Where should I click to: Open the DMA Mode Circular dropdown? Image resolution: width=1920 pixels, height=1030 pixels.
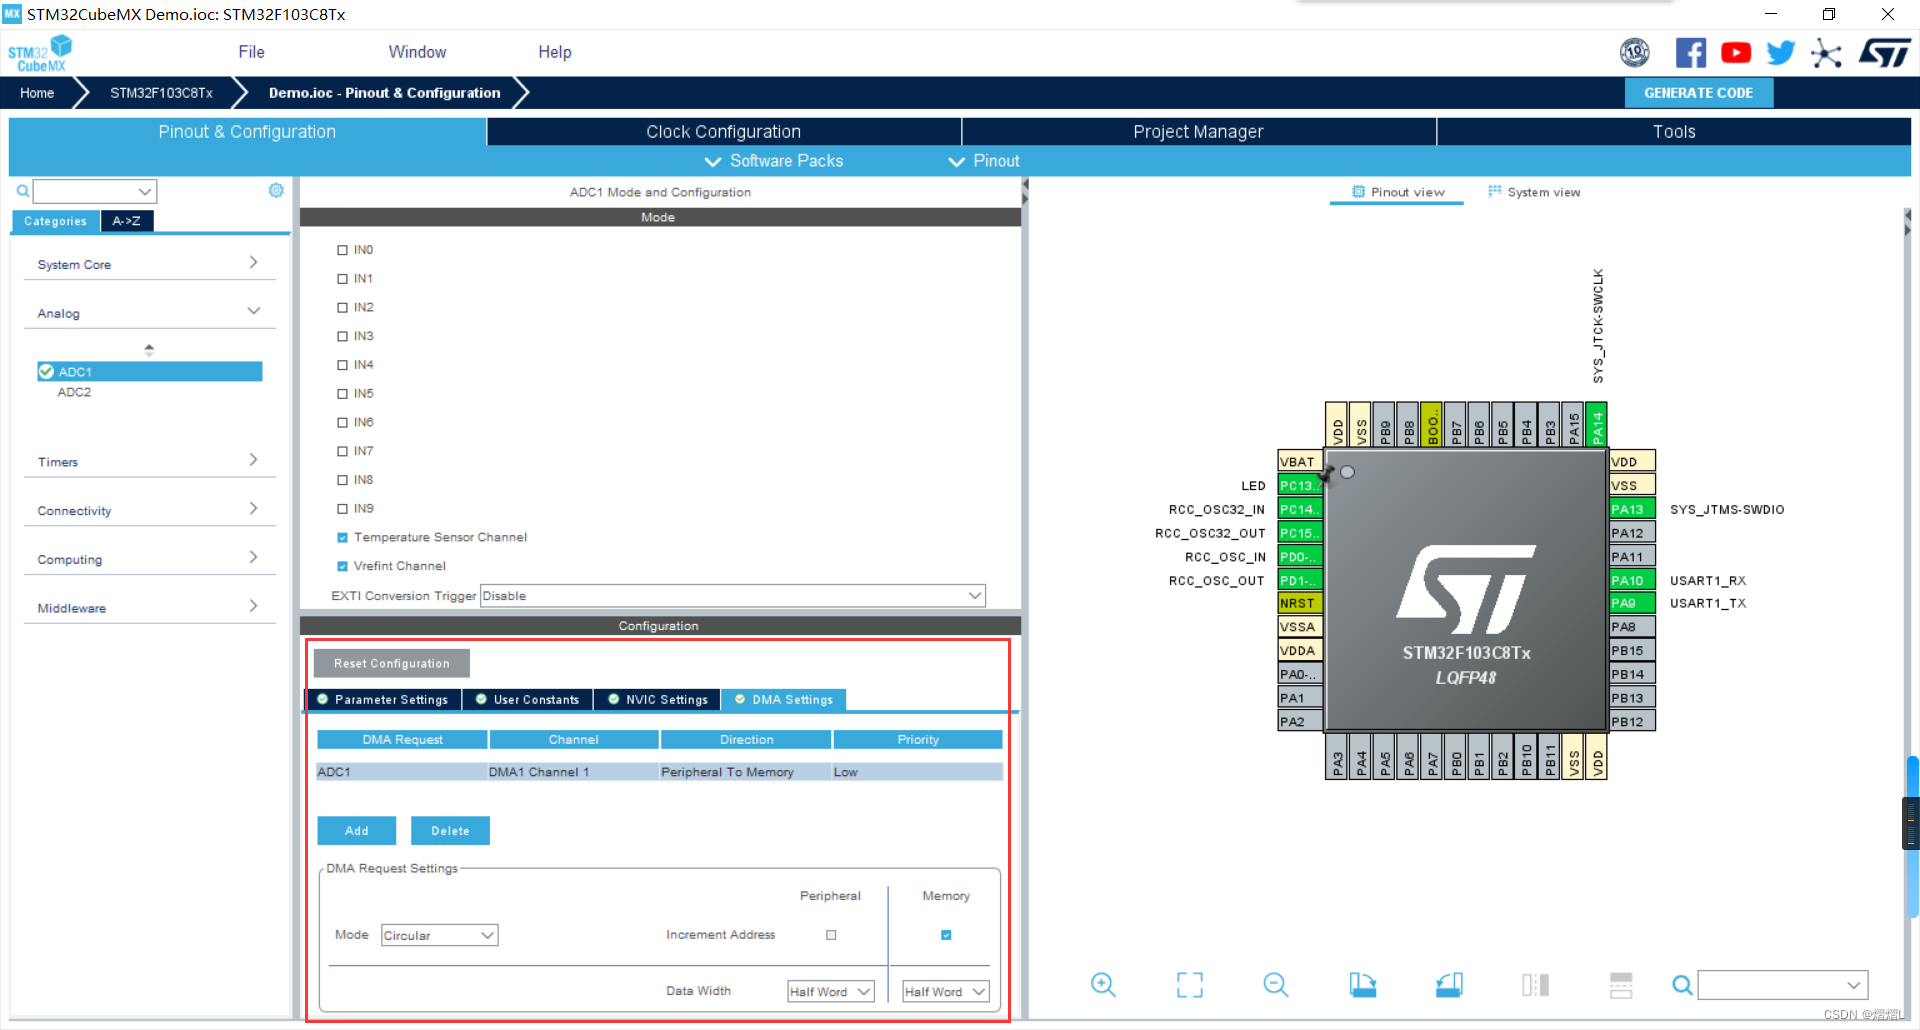pyautogui.click(x=439, y=935)
